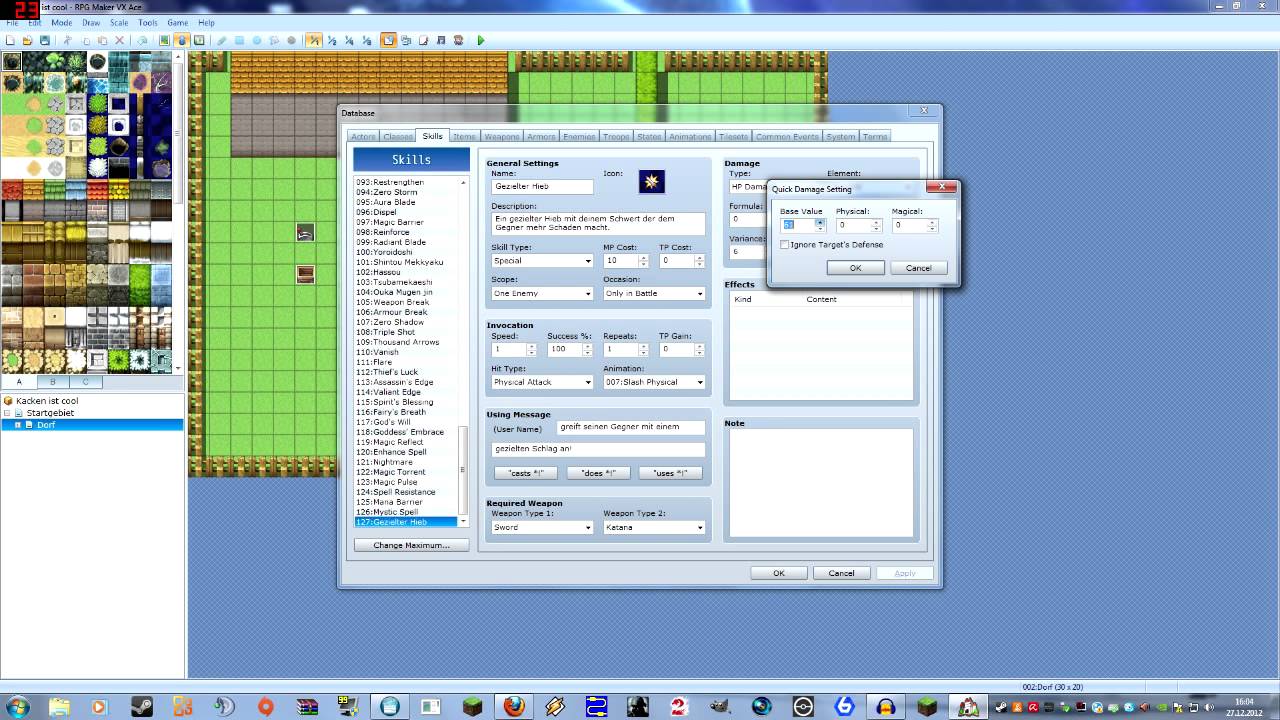
Task: Set map scale to 1/4
Action: pos(350,40)
